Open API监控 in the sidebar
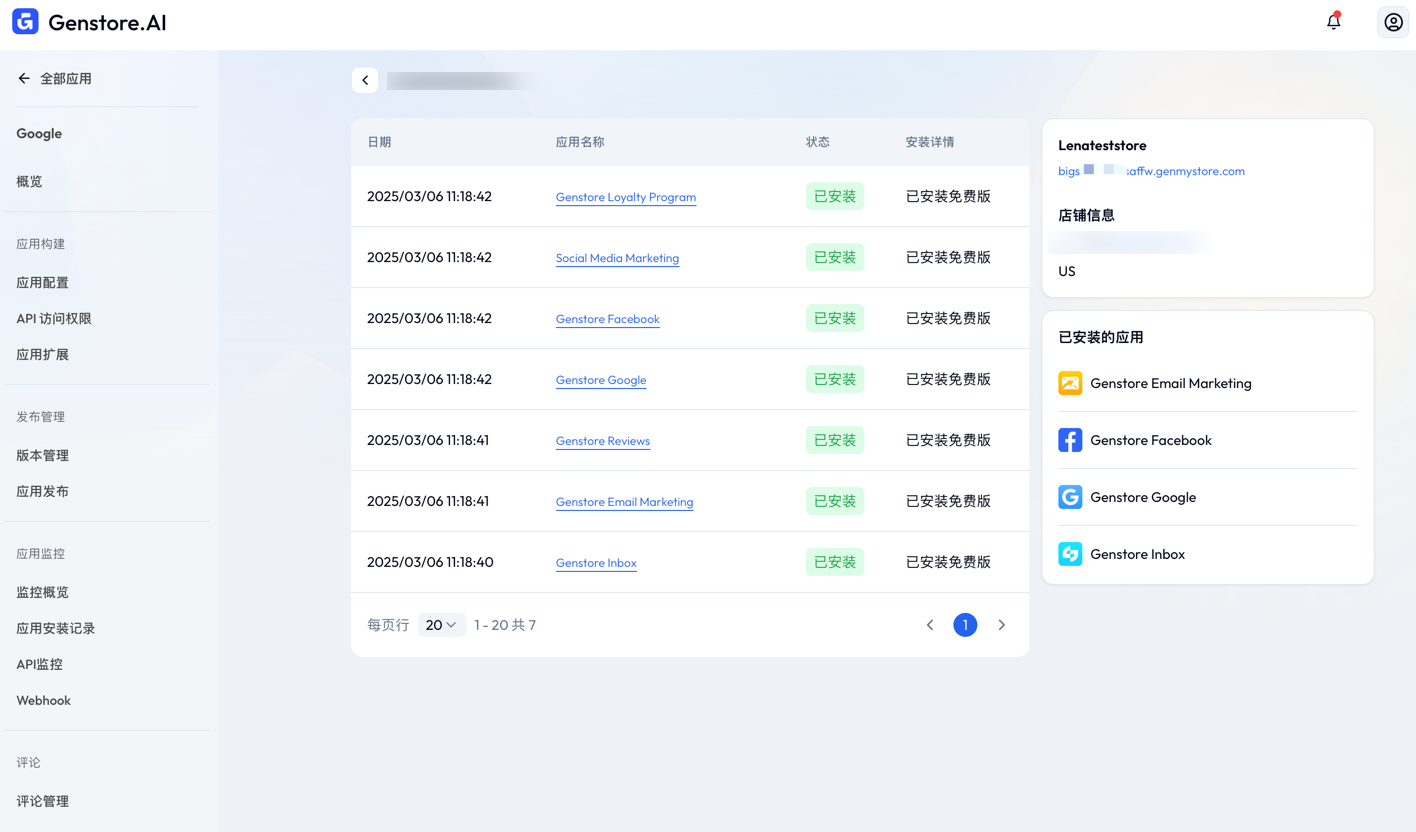Image resolution: width=1416 pixels, height=832 pixels. coord(39,664)
